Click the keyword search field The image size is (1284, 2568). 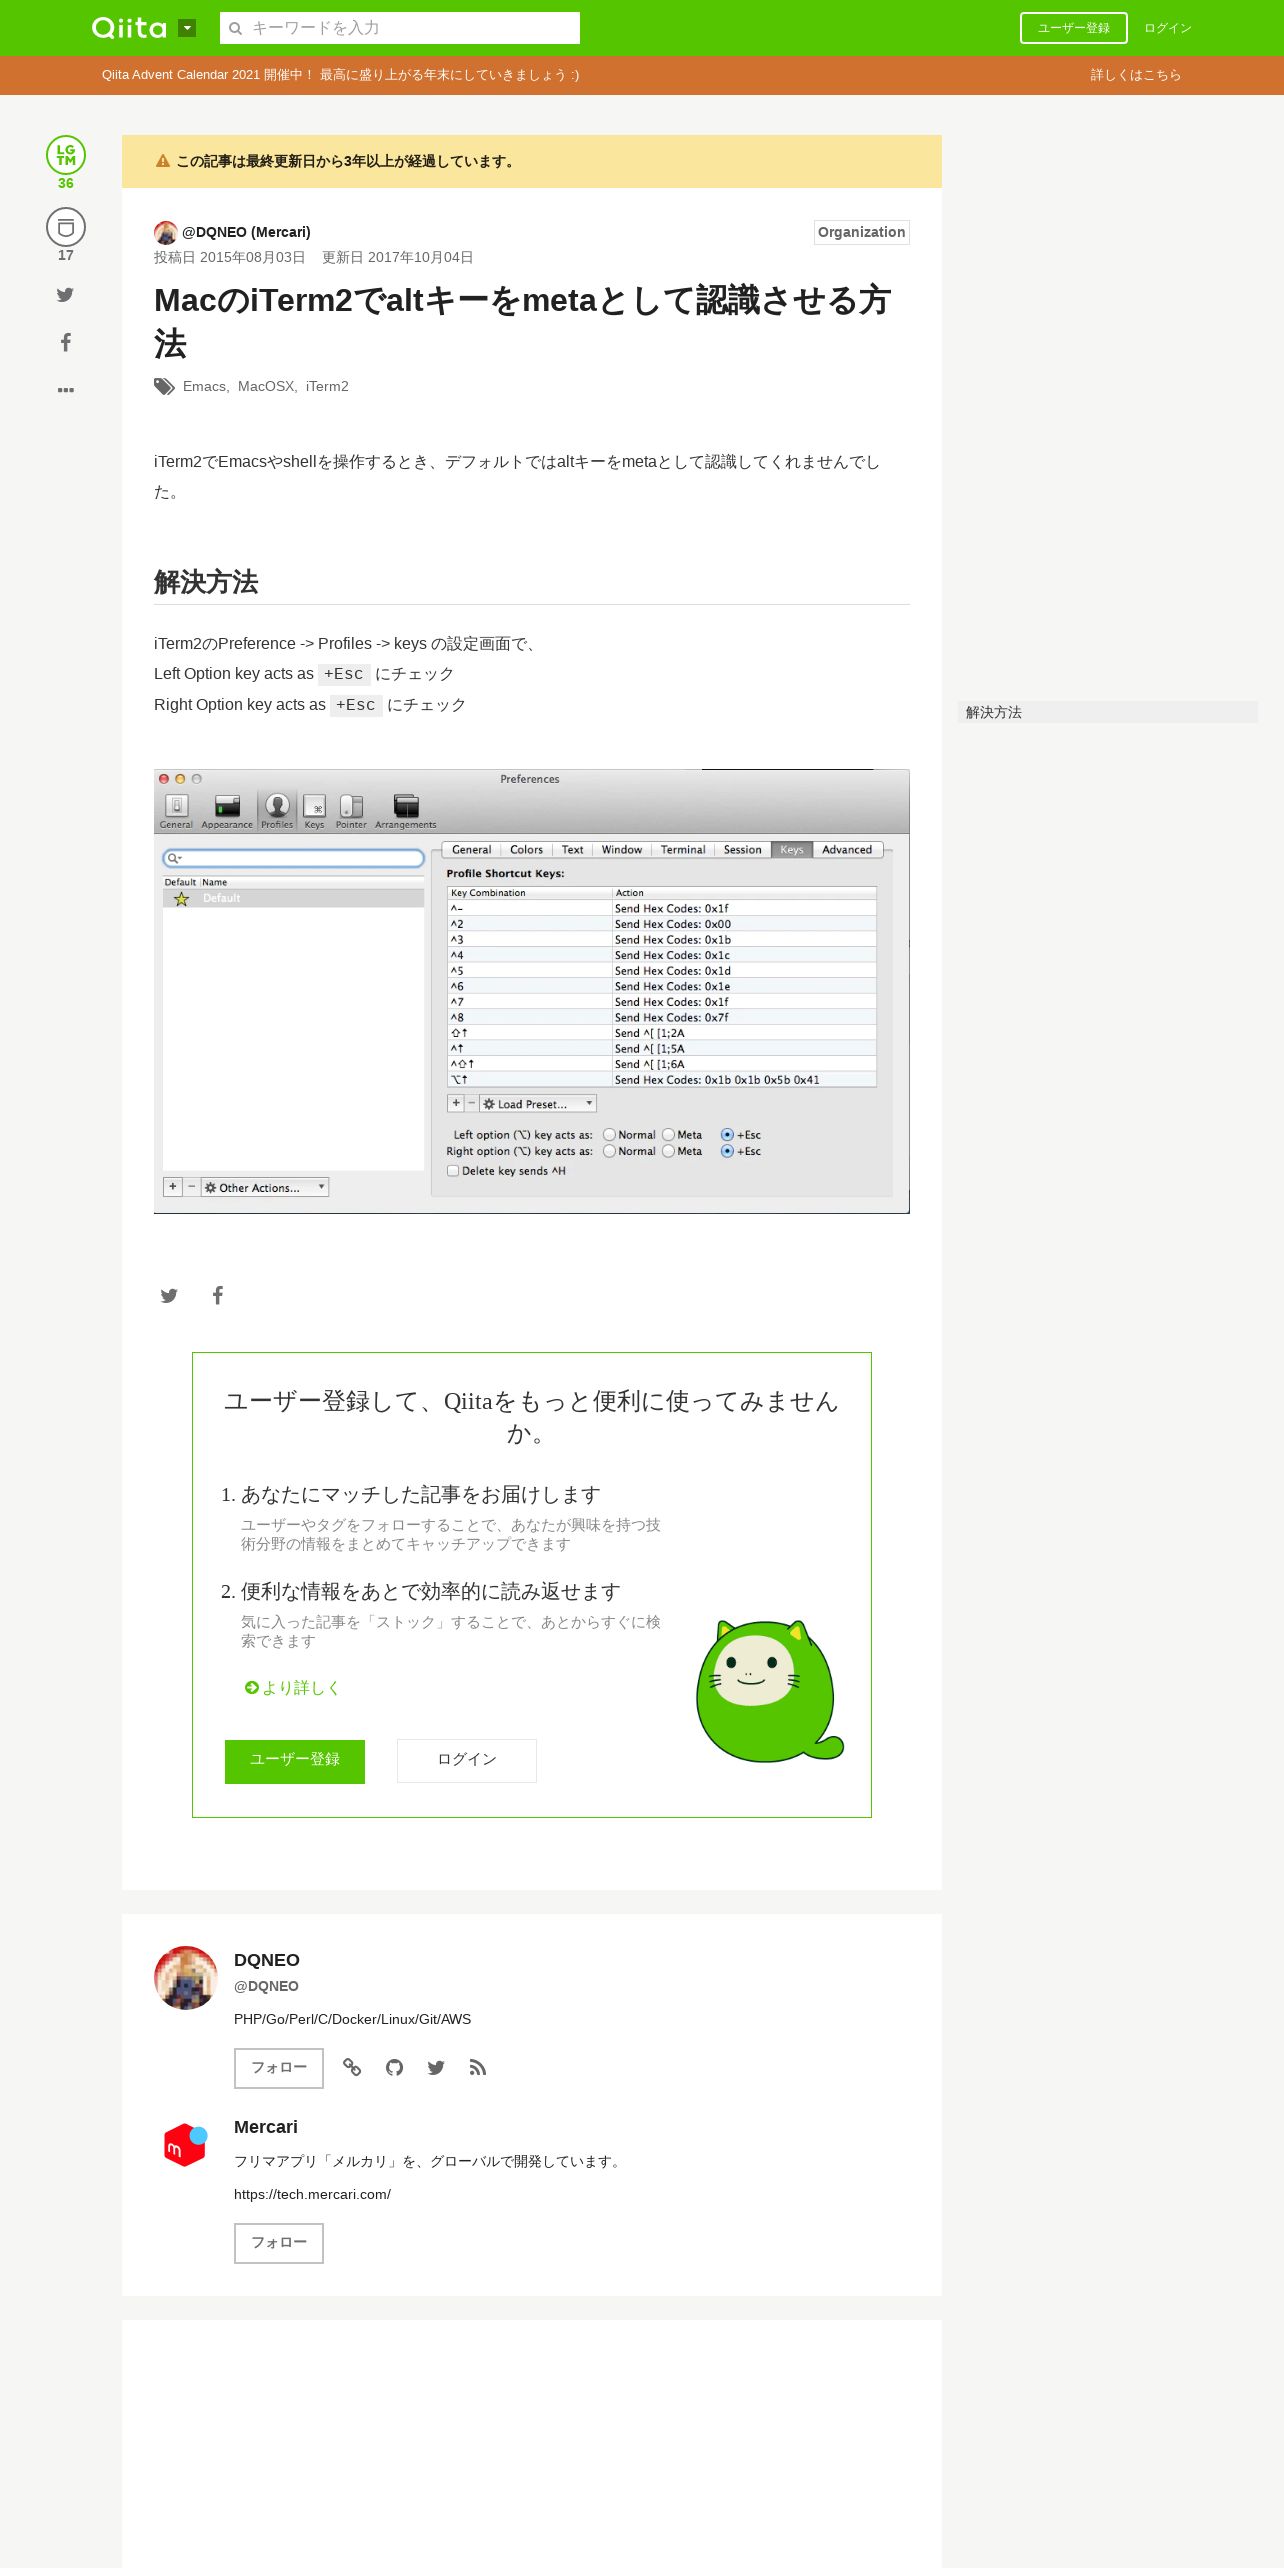tap(400, 28)
